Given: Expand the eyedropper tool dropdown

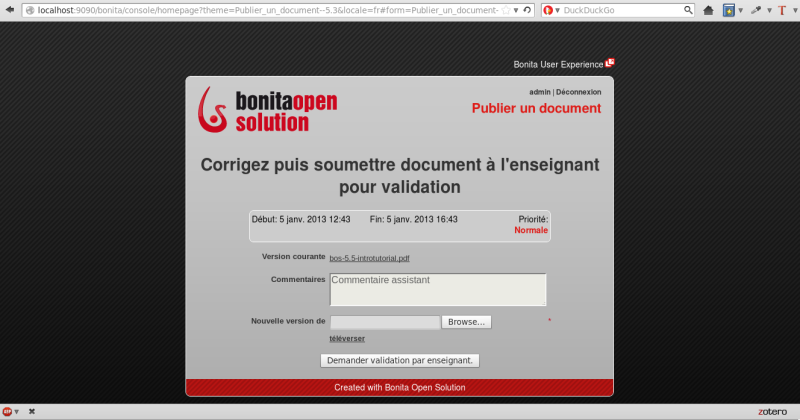Looking at the screenshot, I should point(769,10).
